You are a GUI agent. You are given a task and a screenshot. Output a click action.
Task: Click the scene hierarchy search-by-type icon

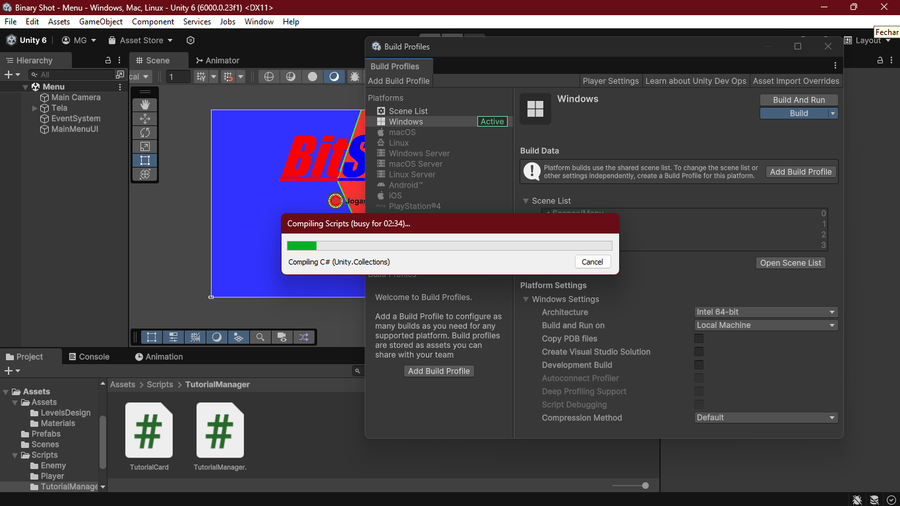[x=119, y=75]
